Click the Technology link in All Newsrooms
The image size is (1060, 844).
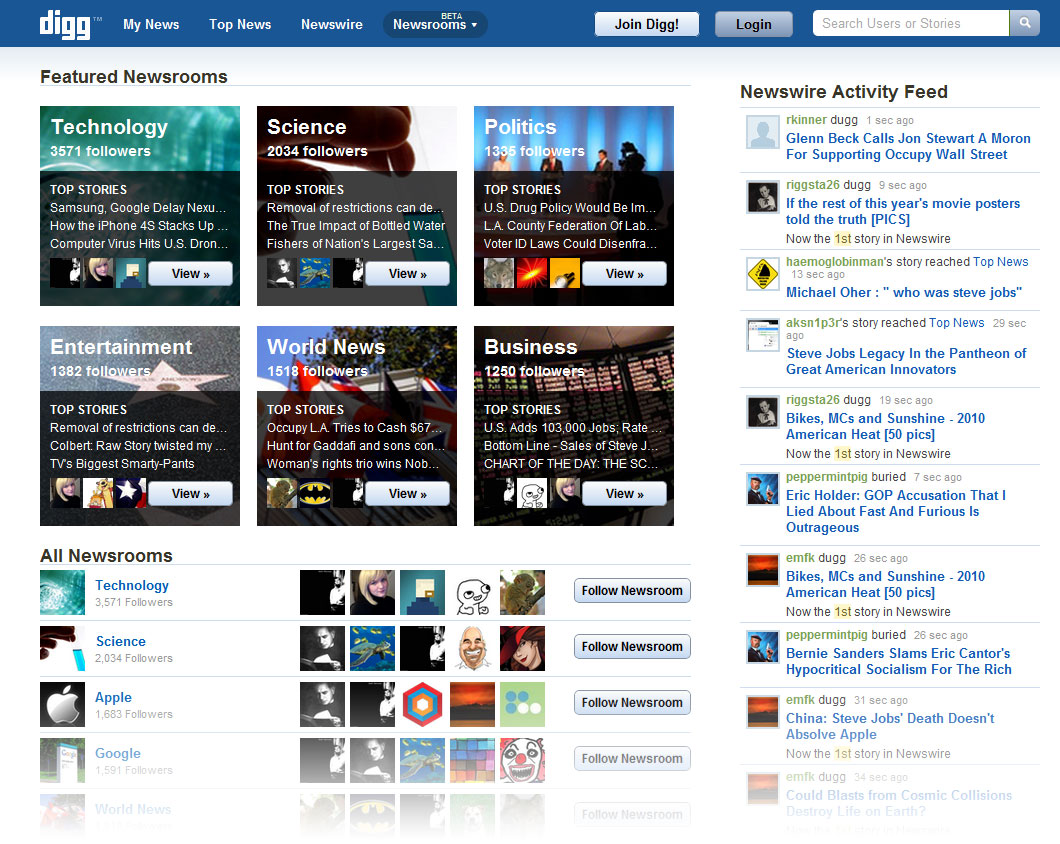tap(131, 585)
